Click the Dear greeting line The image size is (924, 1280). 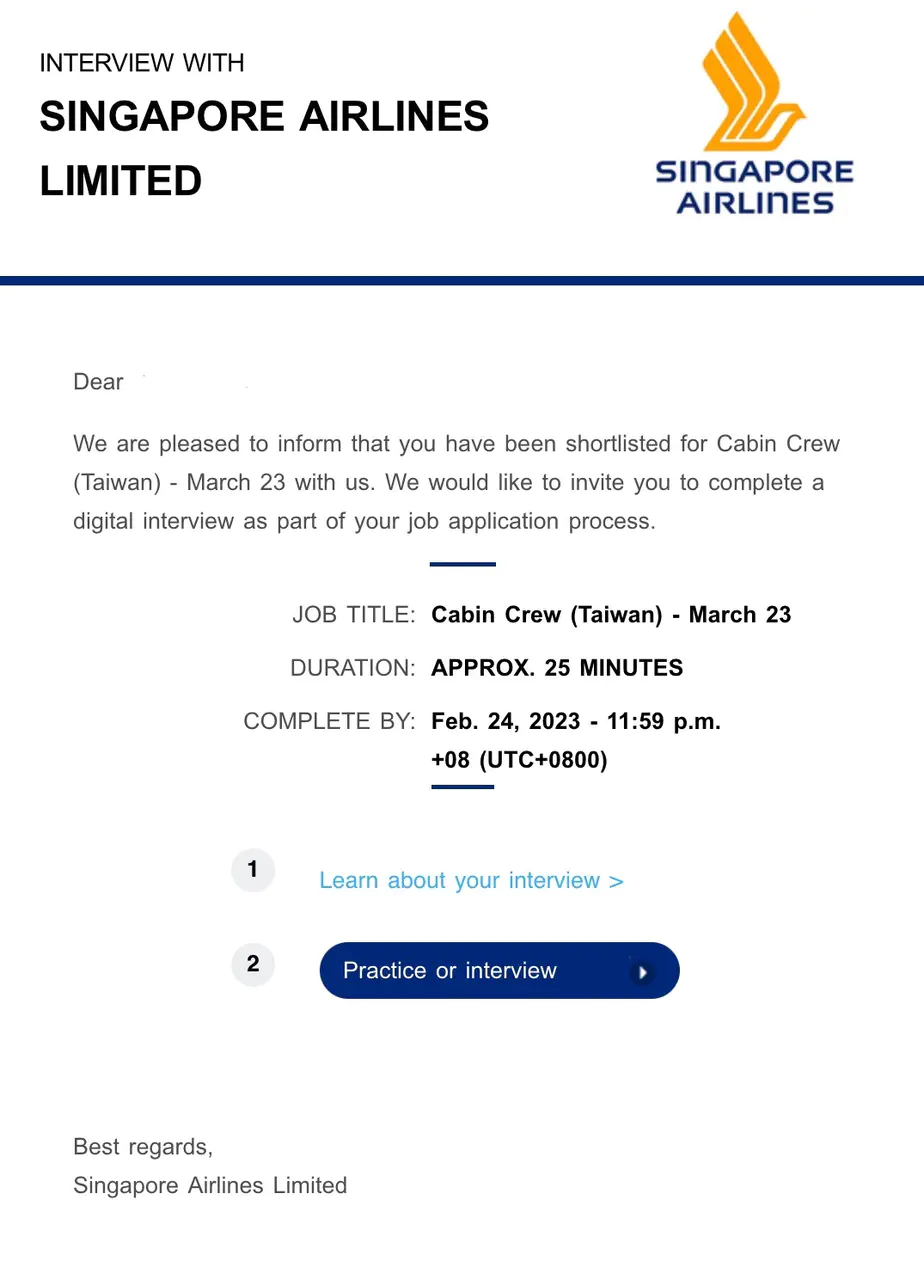click(98, 382)
